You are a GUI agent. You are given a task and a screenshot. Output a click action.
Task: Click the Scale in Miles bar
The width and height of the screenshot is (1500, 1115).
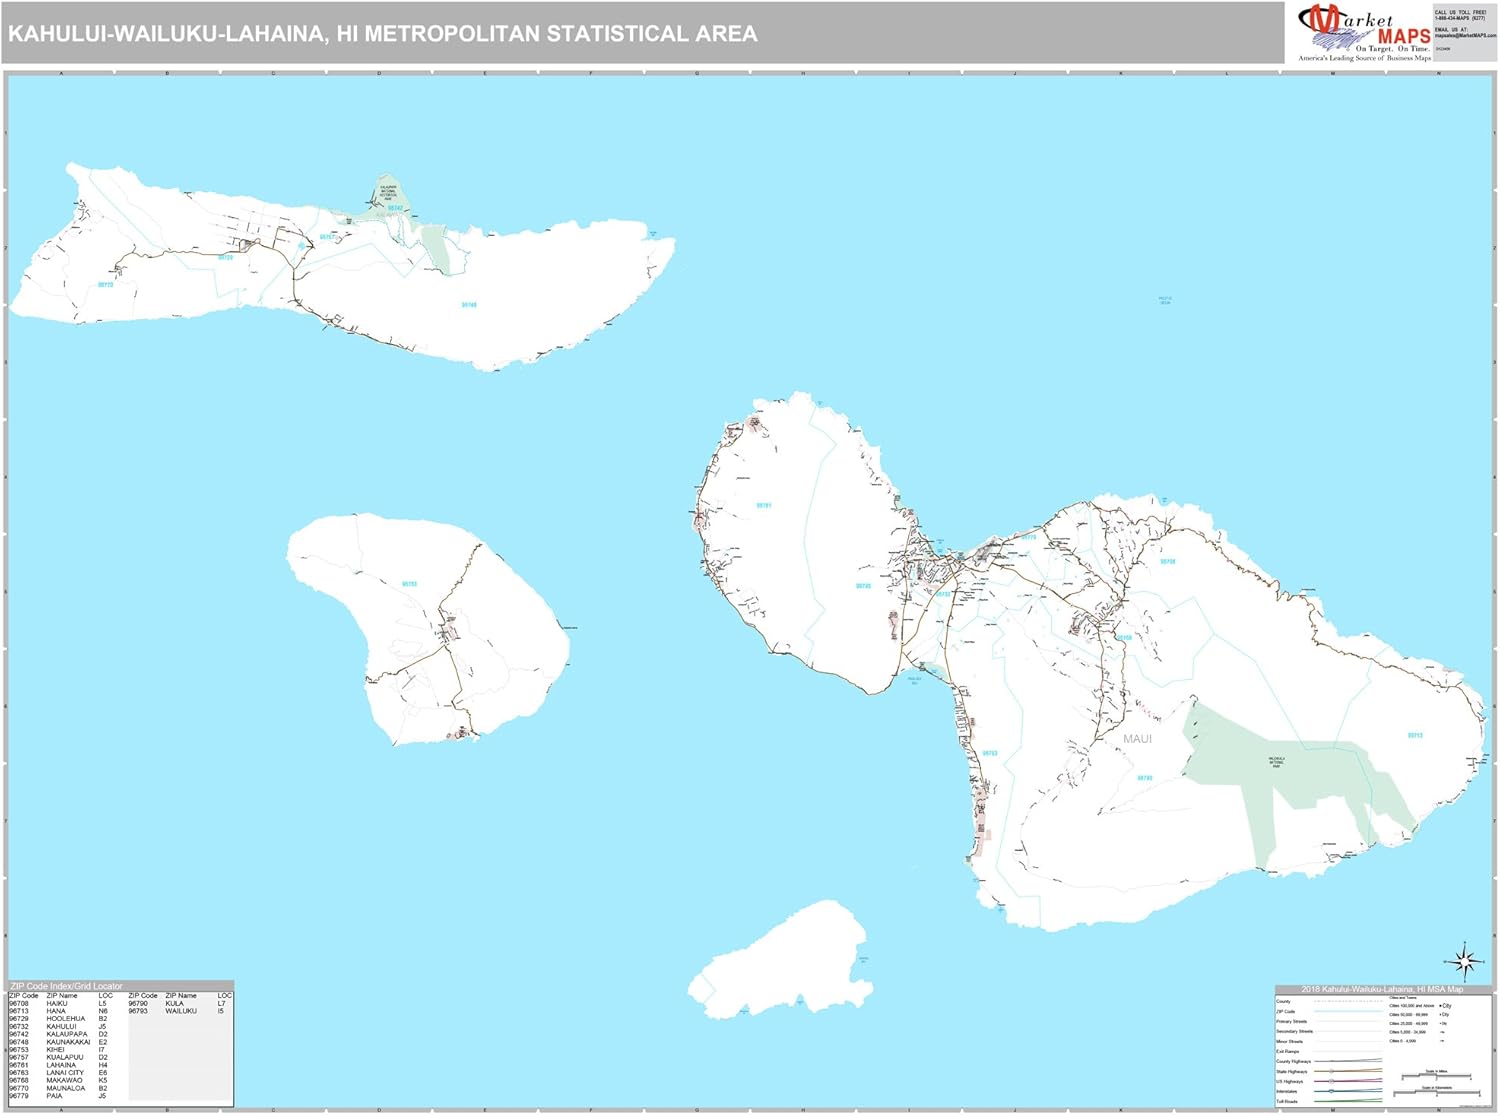(1435, 1076)
